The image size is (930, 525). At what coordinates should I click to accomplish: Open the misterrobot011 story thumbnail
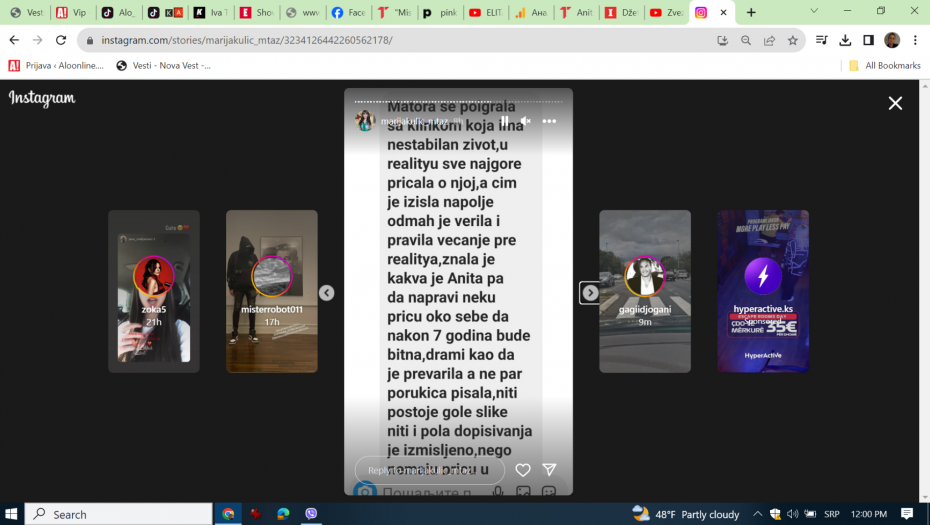(272, 291)
